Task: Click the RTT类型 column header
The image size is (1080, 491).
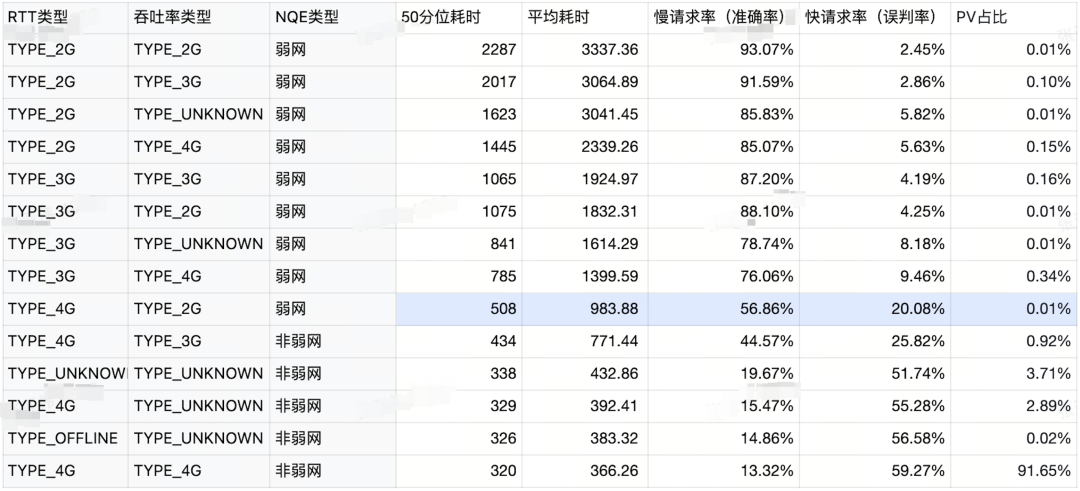Action: click(65, 17)
